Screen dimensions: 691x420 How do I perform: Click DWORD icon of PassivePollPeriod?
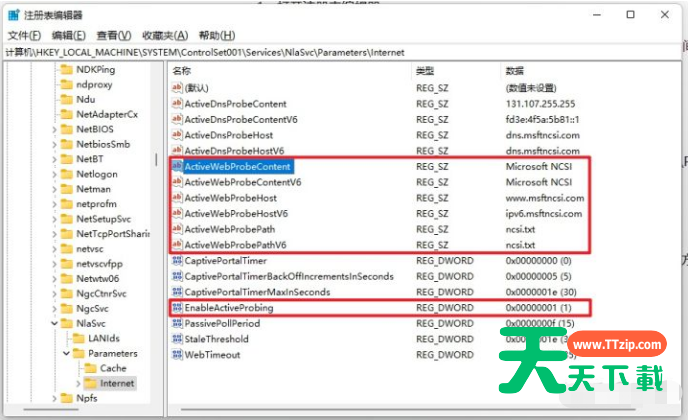[x=177, y=323]
